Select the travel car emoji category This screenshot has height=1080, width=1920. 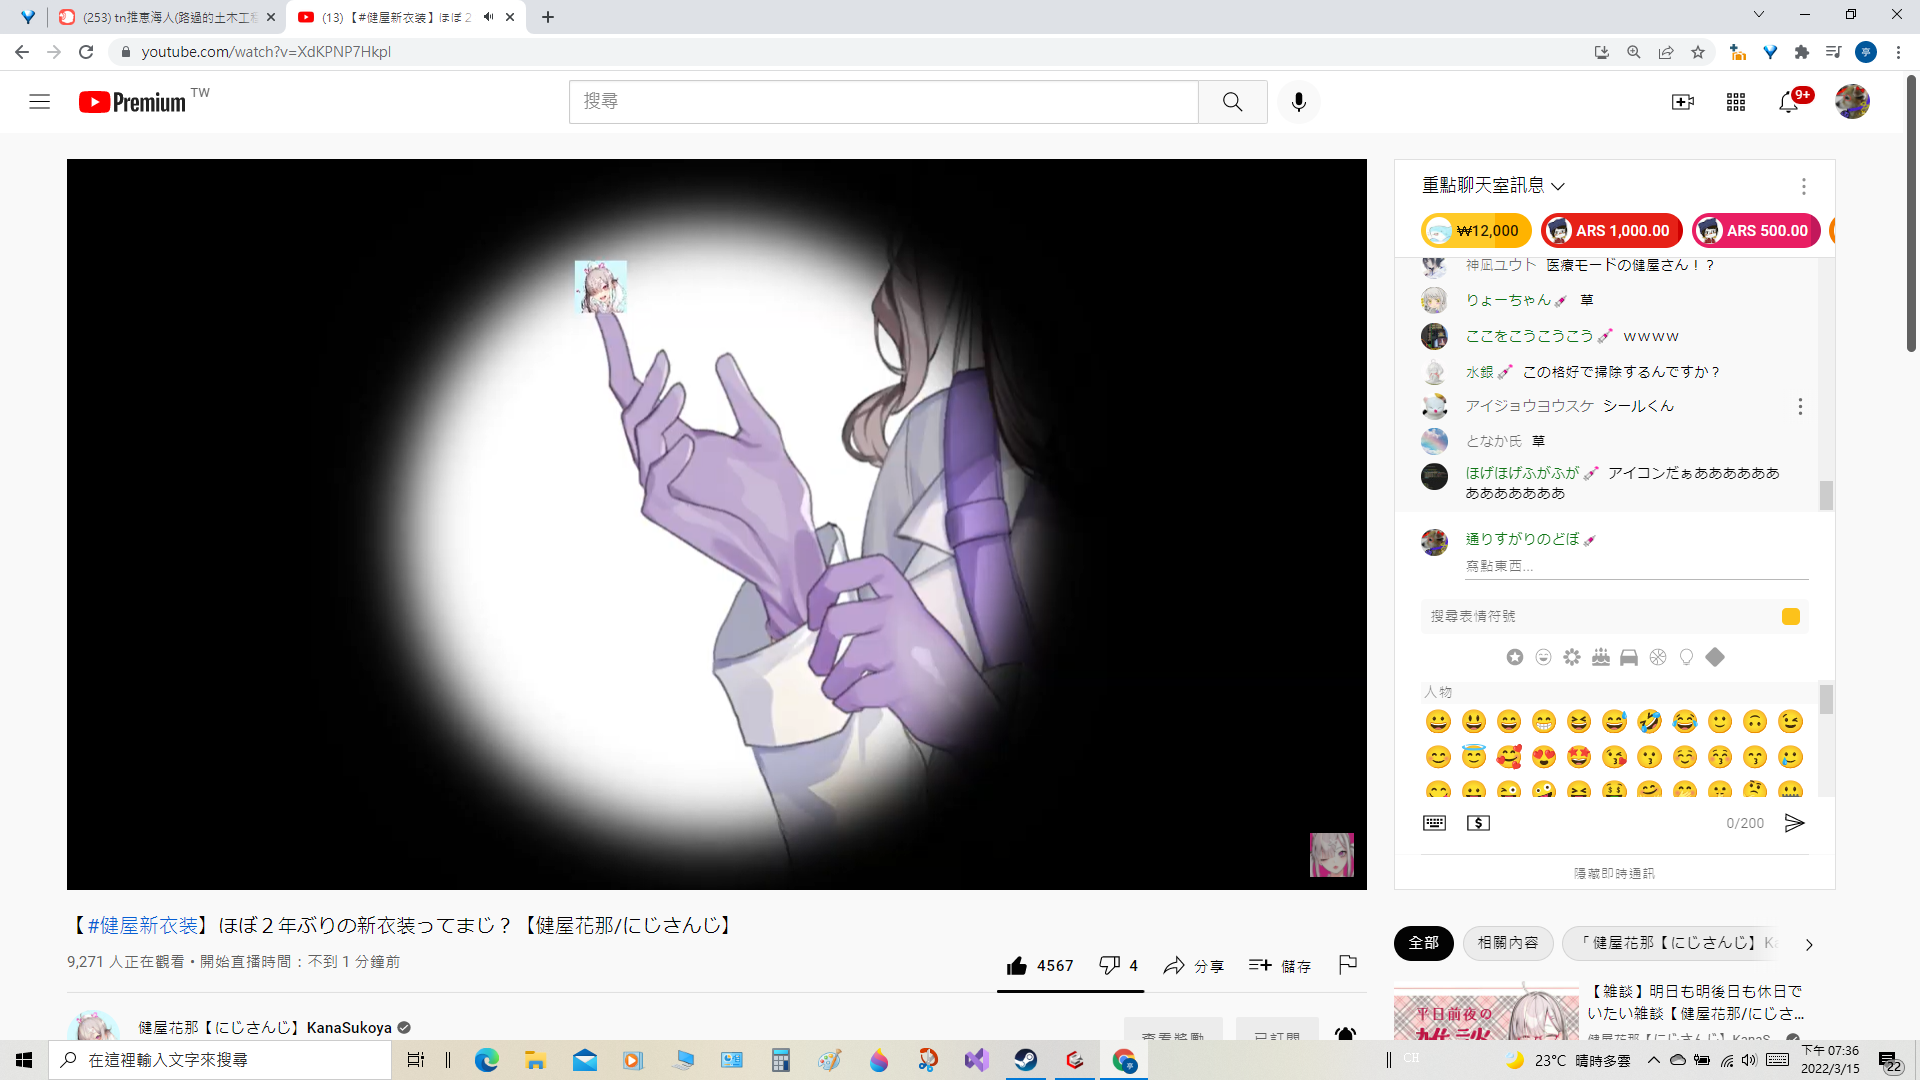[1629, 657]
